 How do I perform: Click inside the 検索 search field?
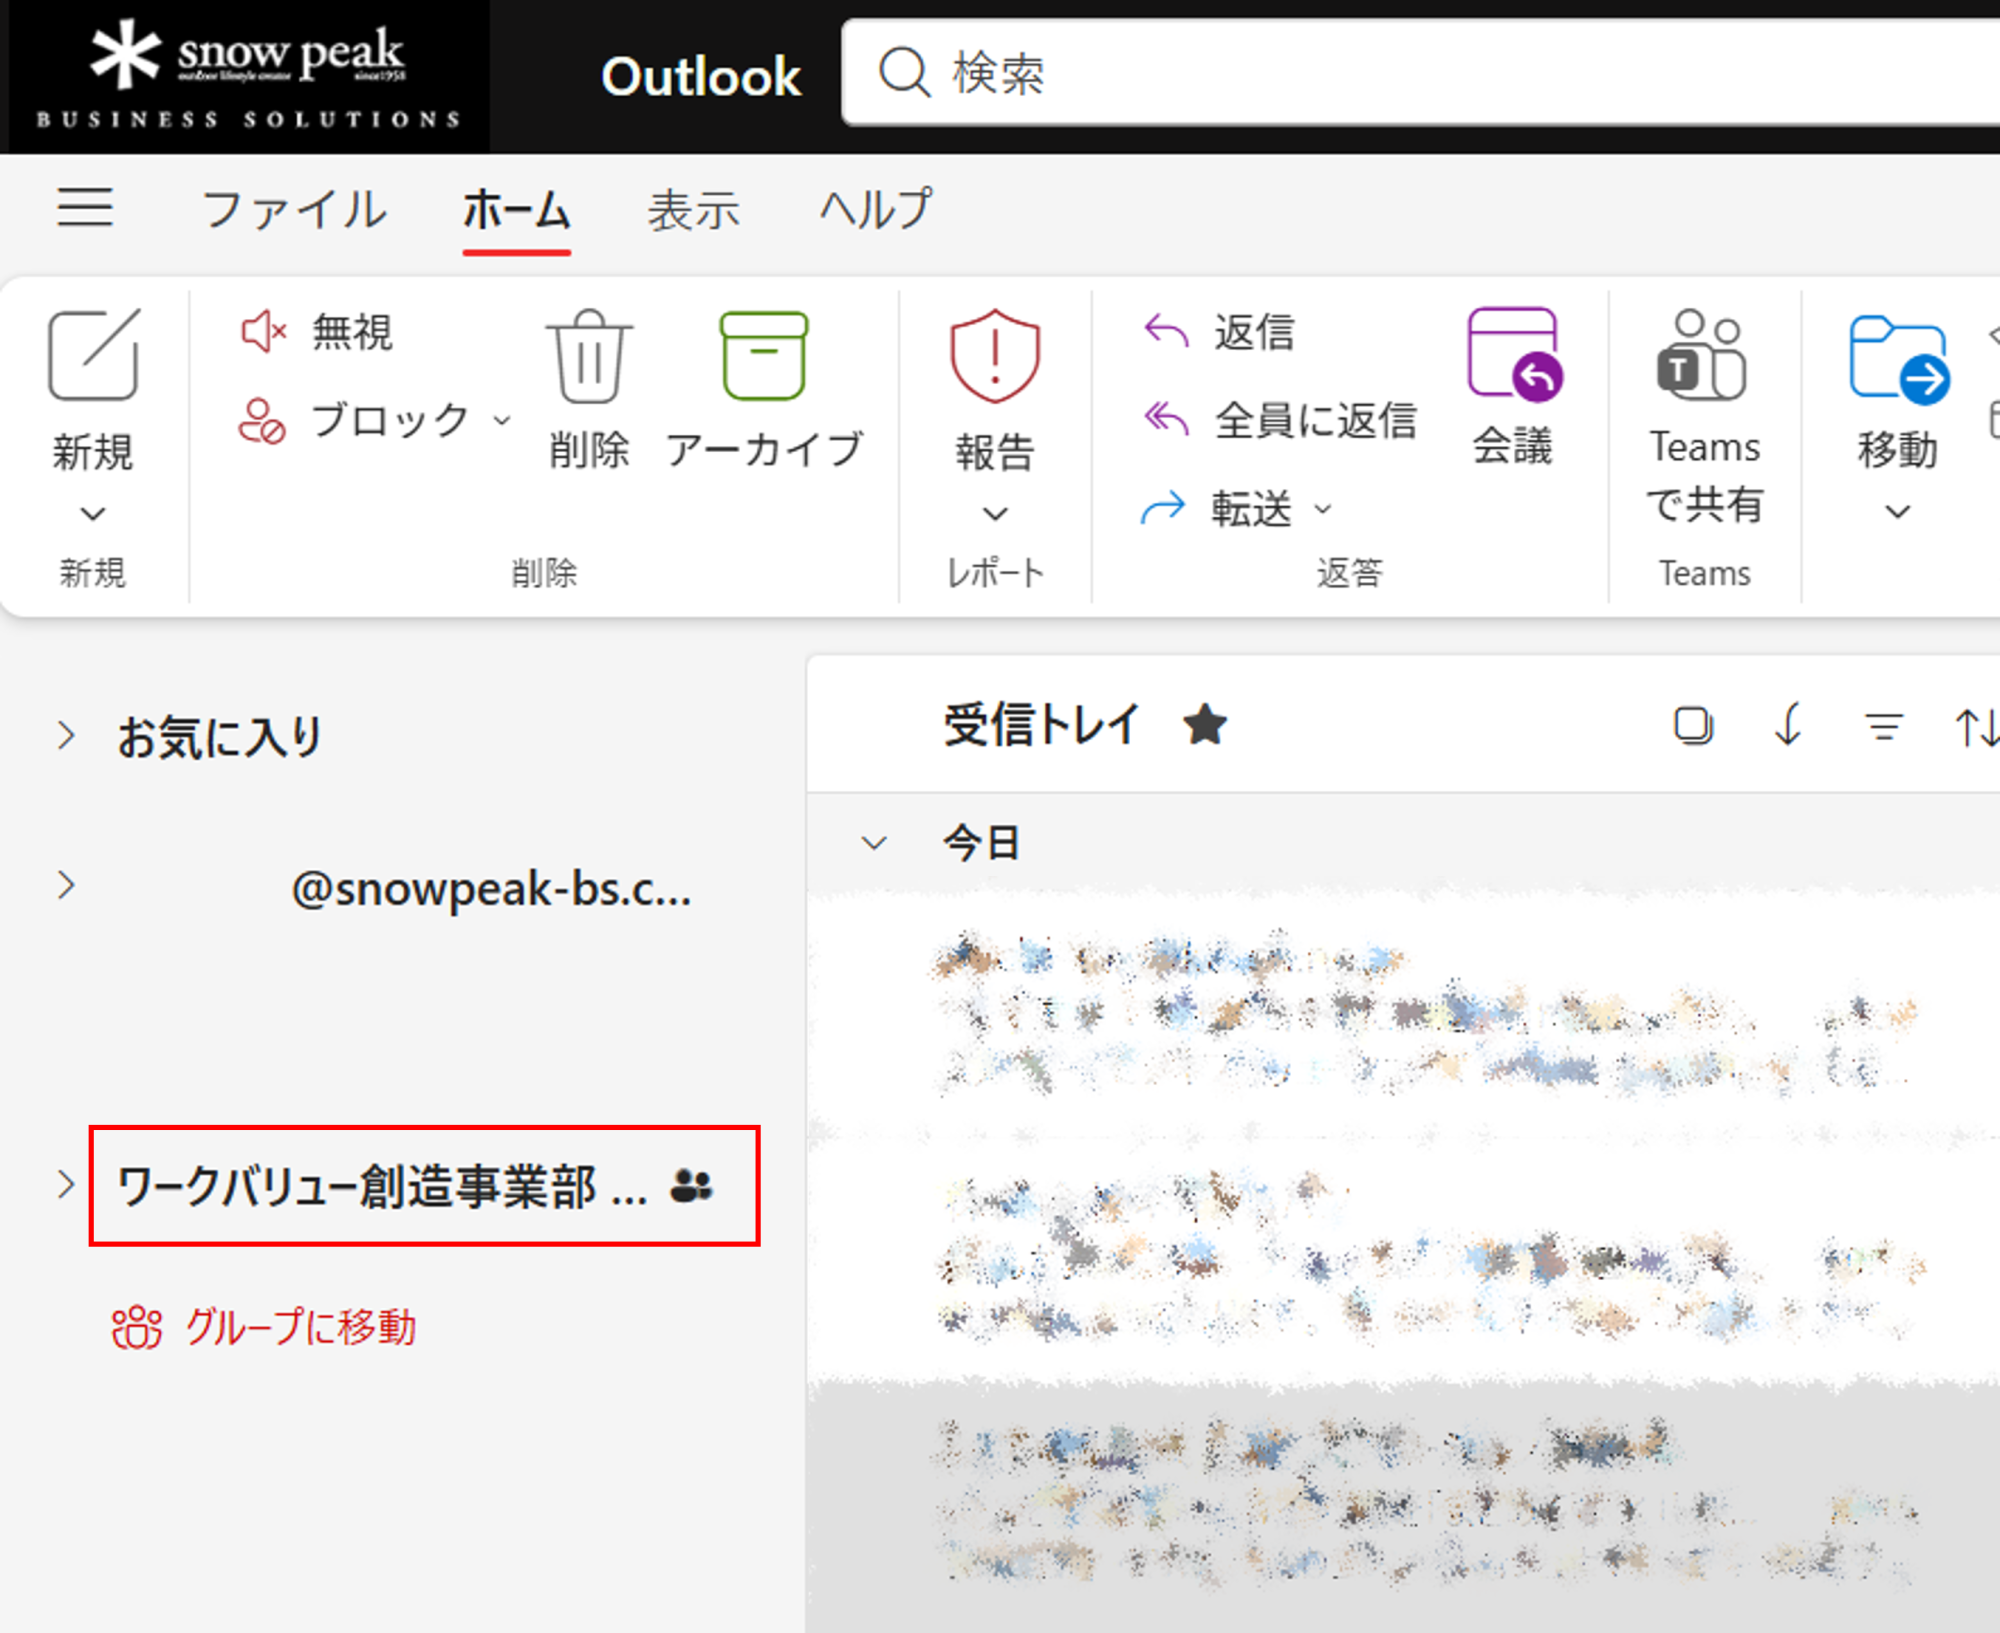[x=1400, y=73]
